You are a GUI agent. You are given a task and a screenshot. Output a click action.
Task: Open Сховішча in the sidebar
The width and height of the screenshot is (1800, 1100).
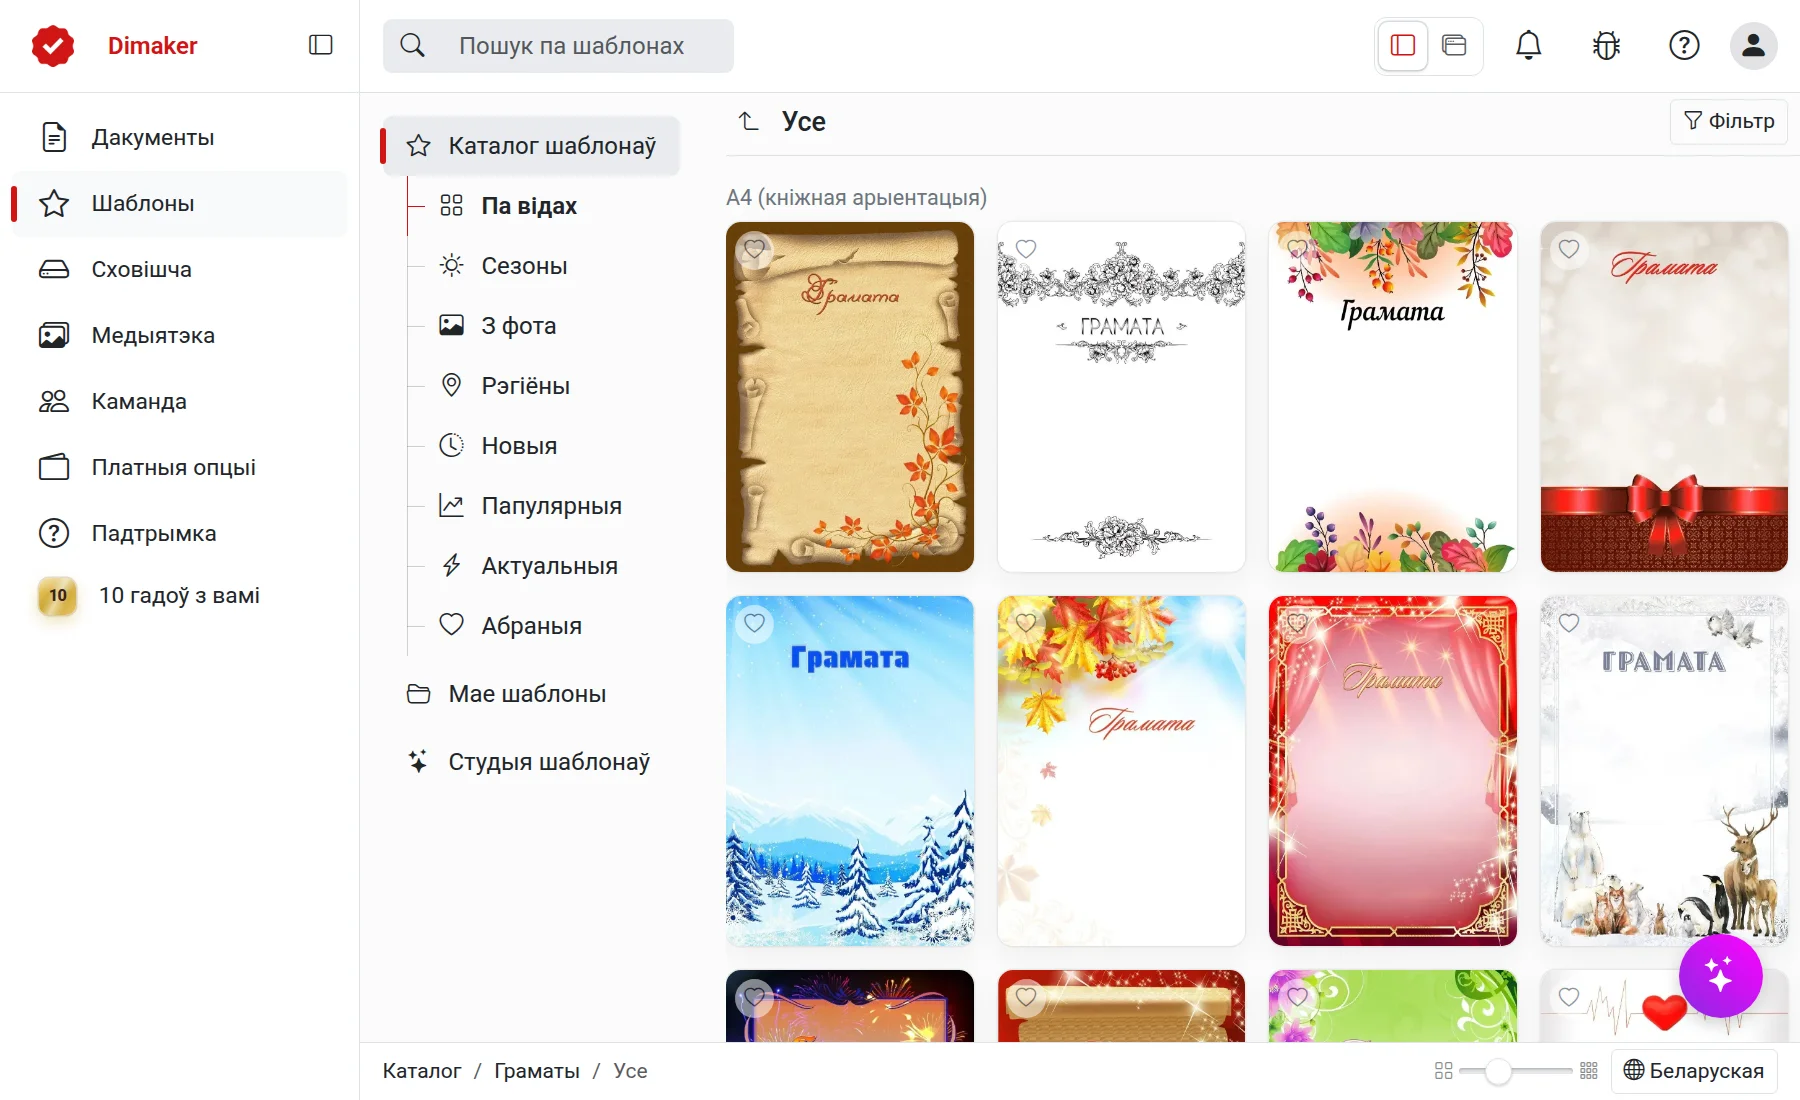(179, 269)
